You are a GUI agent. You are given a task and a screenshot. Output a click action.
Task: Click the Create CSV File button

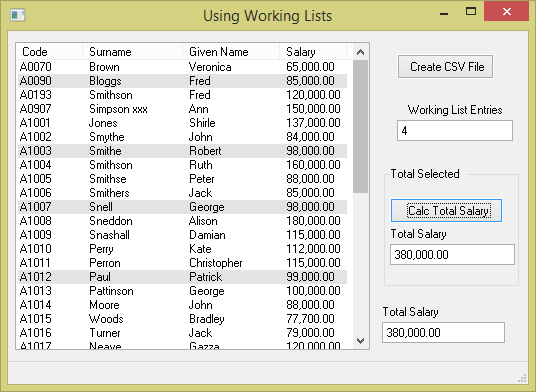coord(445,67)
